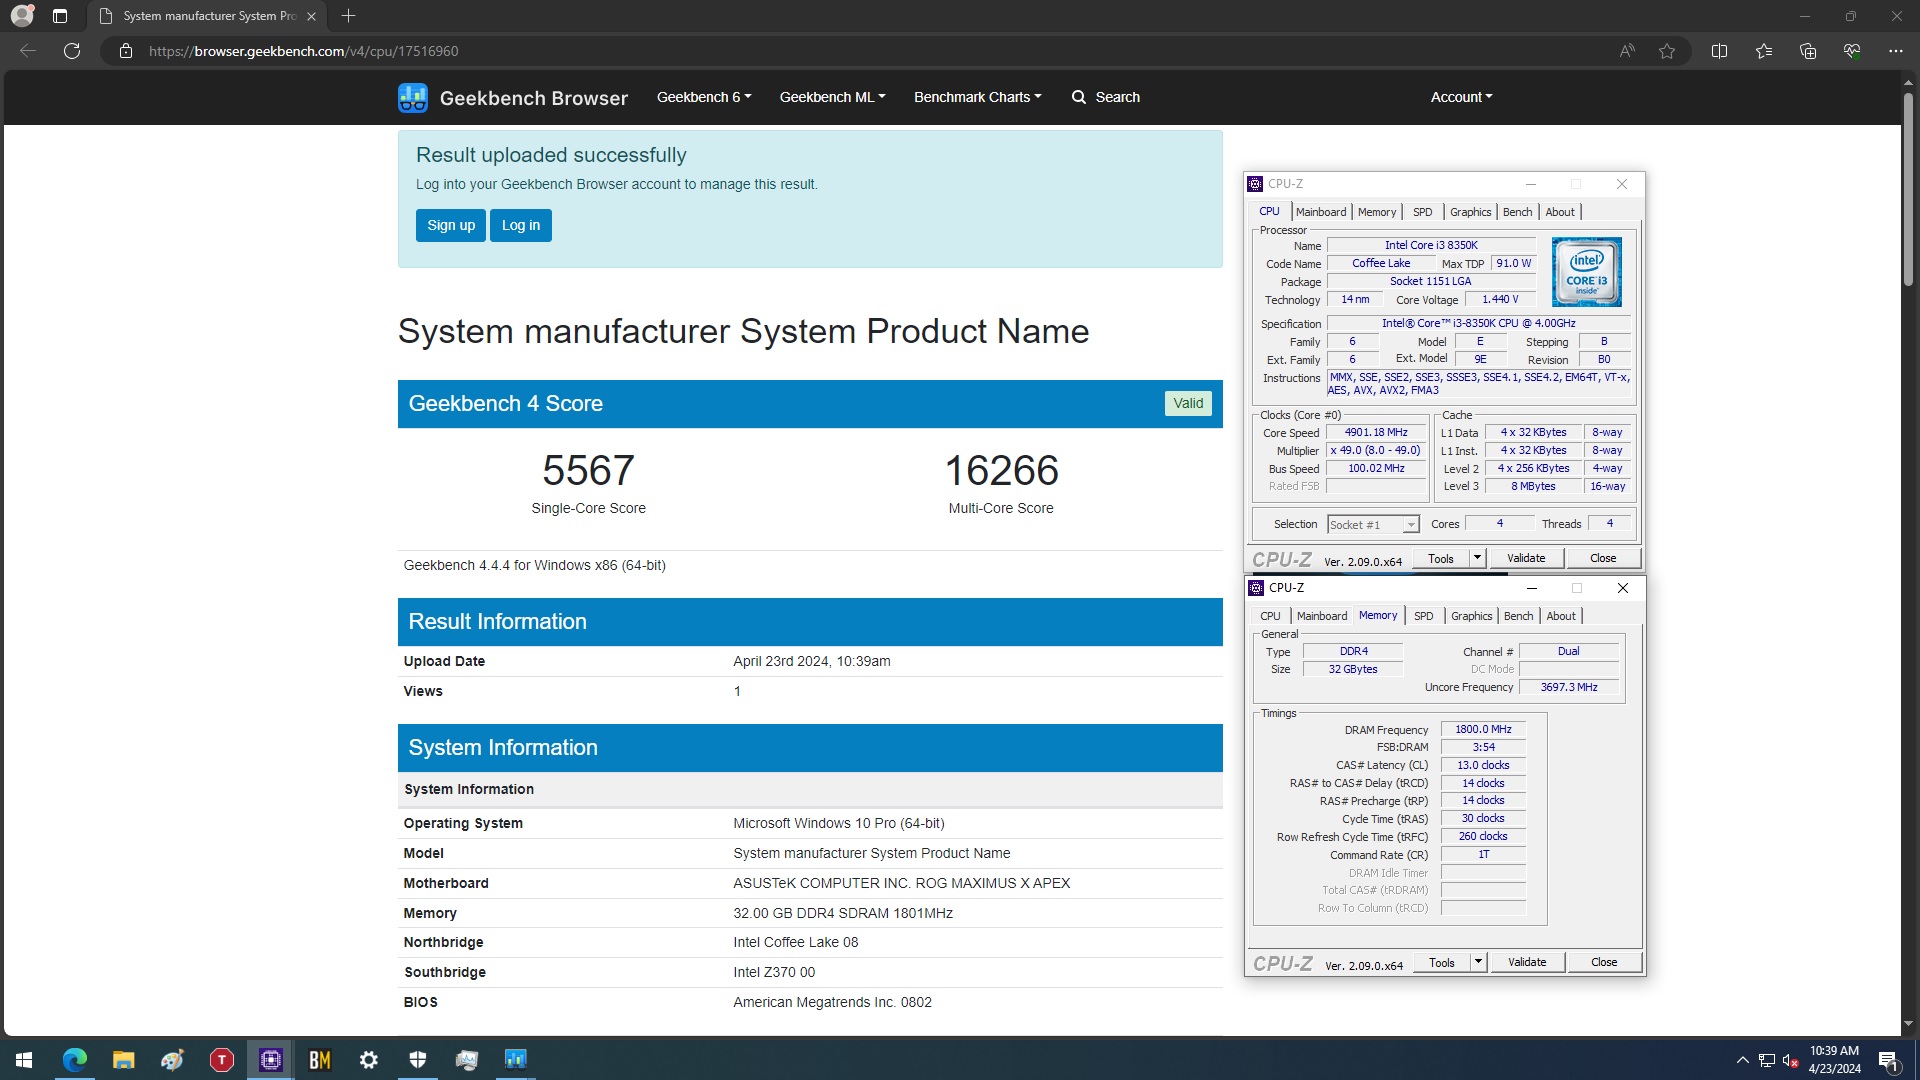The height and width of the screenshot is (1080, 1920).
Task: Click the muted volume tray icon
Action: click(x=1790, y=1060)
